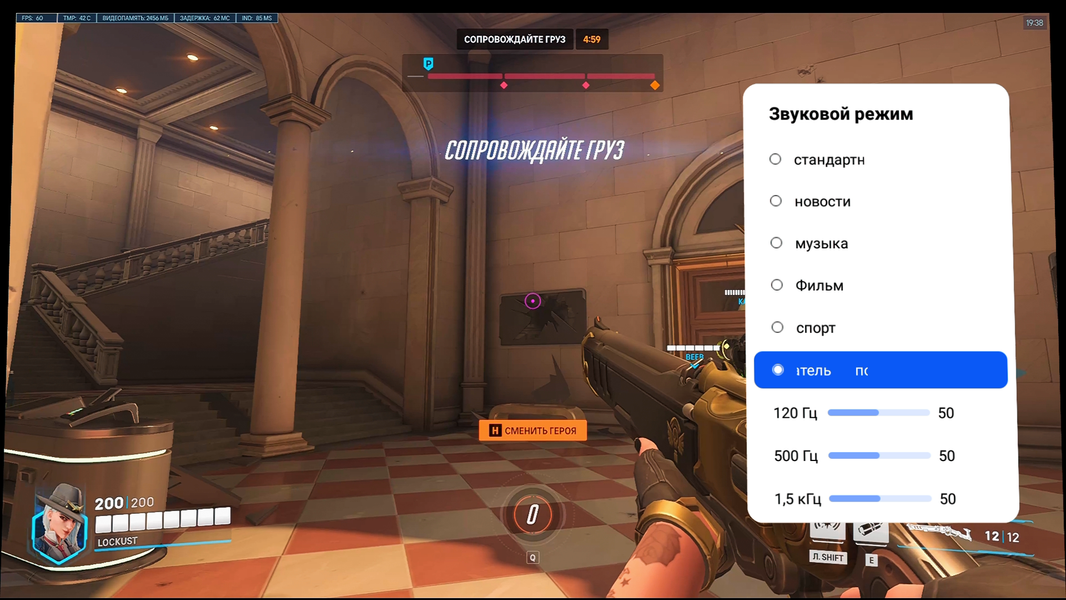Click the dynamite ability icon
Screen dimensions: 1066x600
[871, 531]
